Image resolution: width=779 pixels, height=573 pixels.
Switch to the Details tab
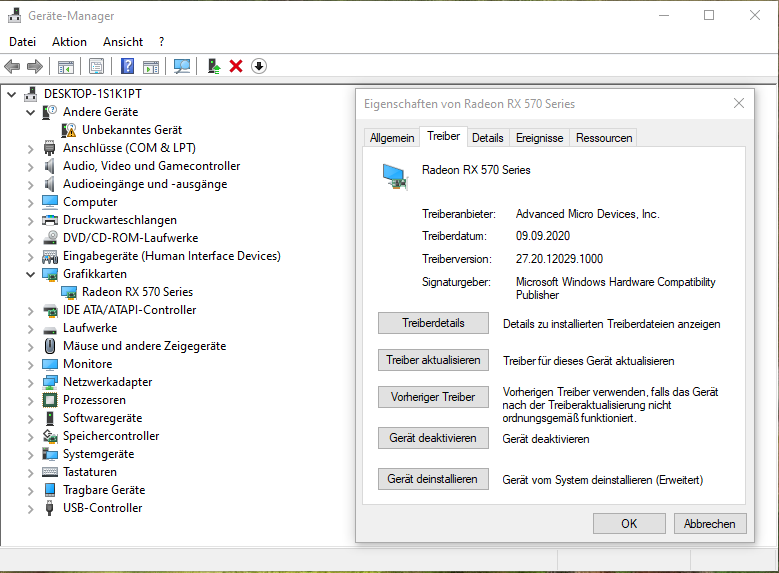[487, 138]
